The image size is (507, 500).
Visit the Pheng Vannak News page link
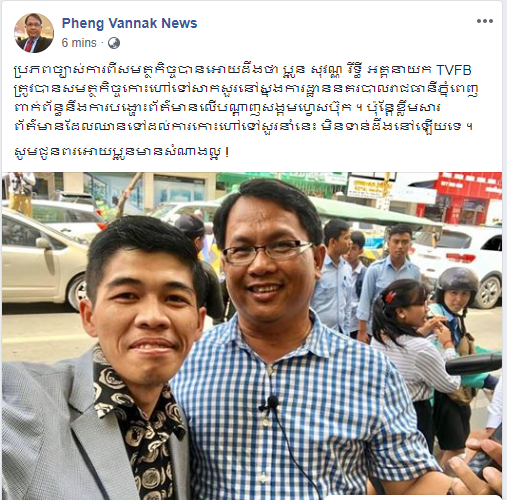click(129, 23)
